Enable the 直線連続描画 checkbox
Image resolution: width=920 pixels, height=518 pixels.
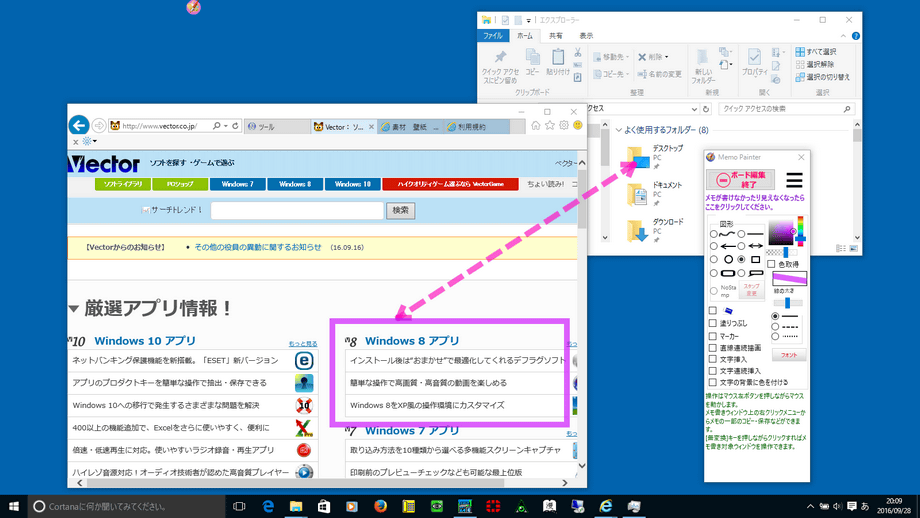click(712, 348)
